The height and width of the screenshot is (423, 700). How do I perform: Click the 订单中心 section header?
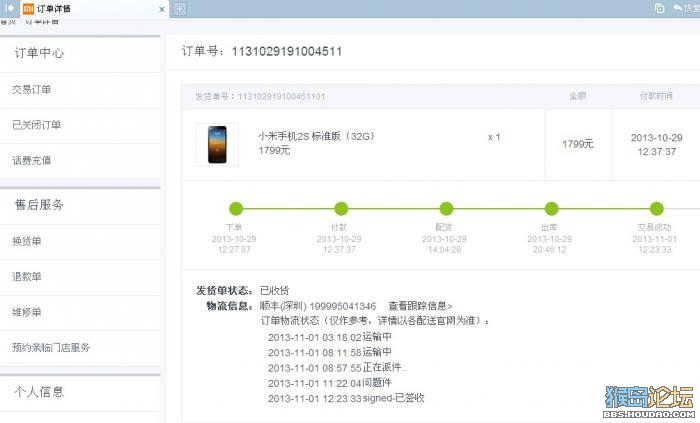coord(39,53)
